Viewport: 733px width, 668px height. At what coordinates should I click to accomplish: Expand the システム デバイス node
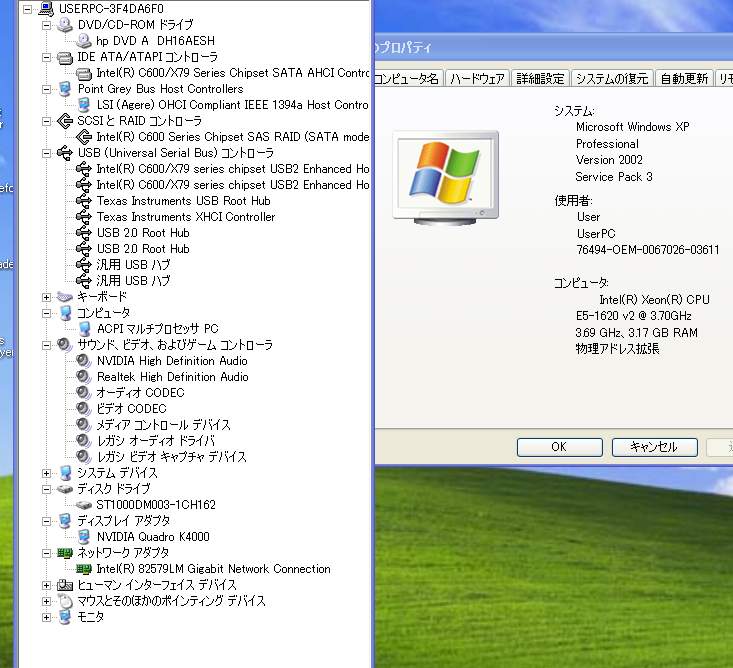click(46, 474)
